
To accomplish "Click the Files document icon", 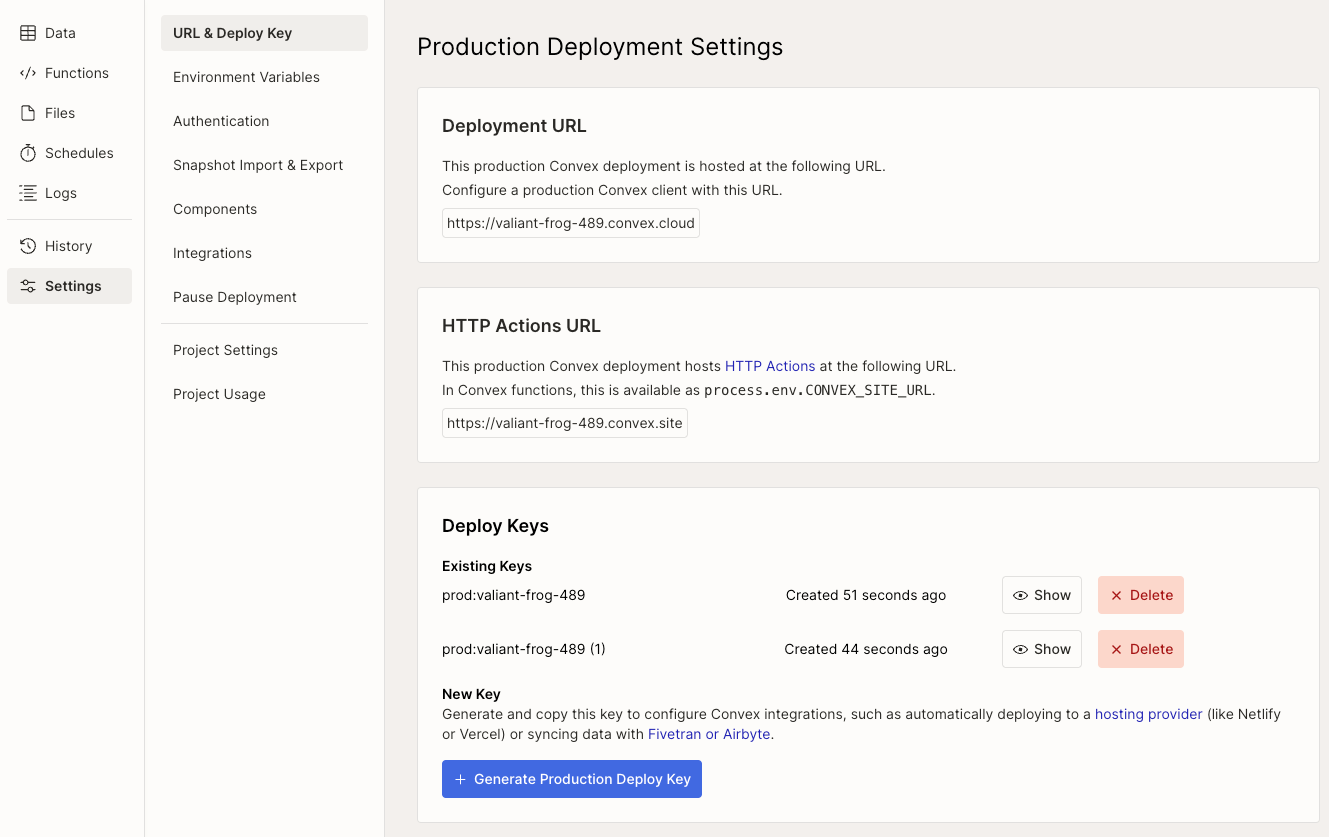I will (28, 113).
